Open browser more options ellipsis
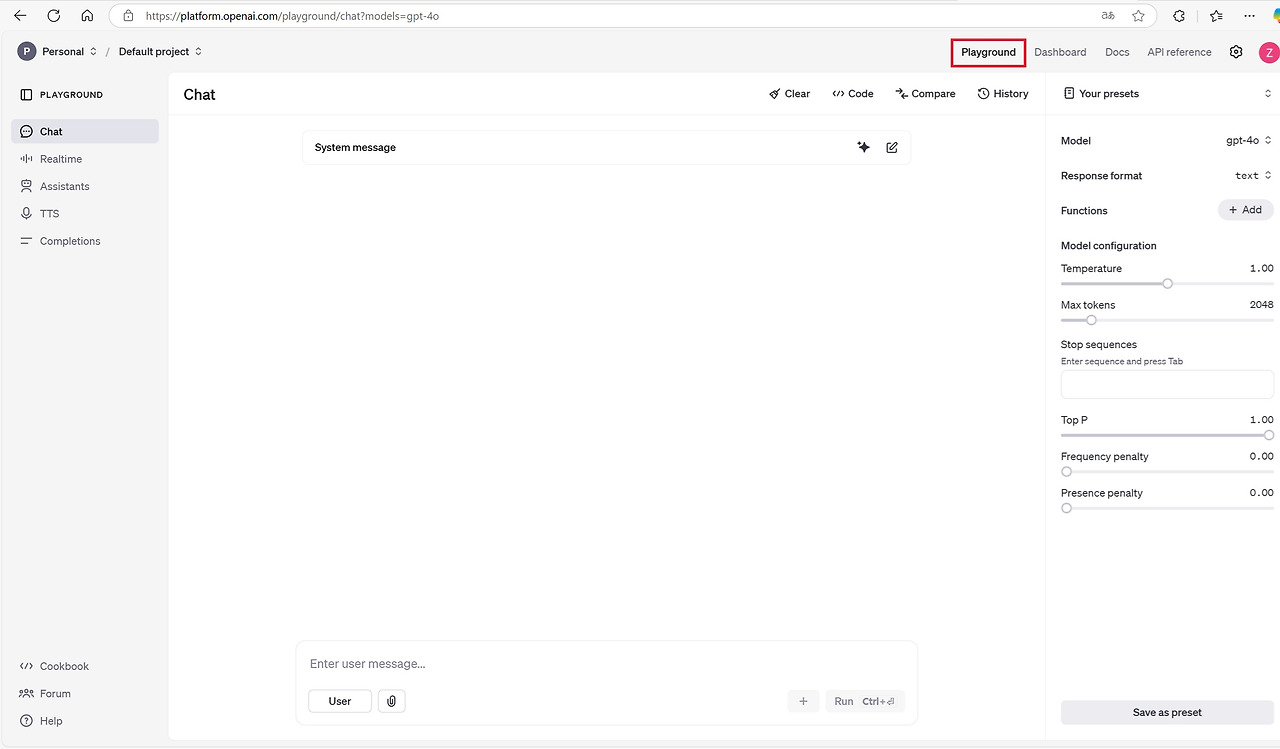The image size is (1280, 749). (x=1249, y=16)
